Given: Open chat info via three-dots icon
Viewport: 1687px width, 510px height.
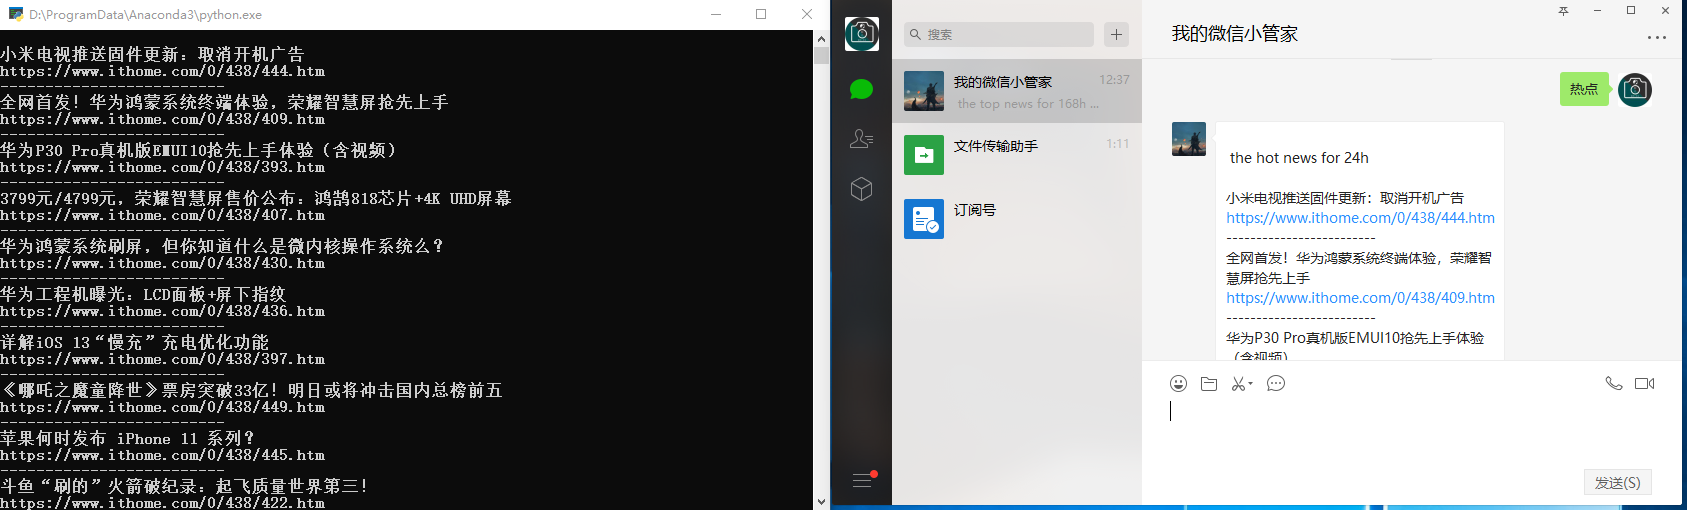Looking at the screenshot, I should (1657, 38).
